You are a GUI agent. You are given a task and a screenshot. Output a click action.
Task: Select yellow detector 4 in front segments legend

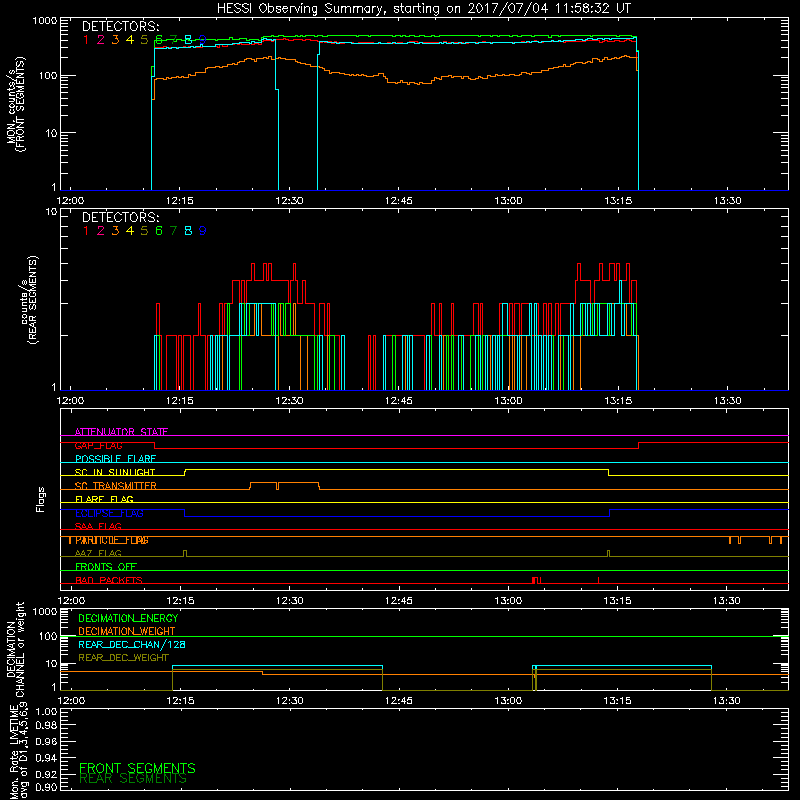[130, 40]
